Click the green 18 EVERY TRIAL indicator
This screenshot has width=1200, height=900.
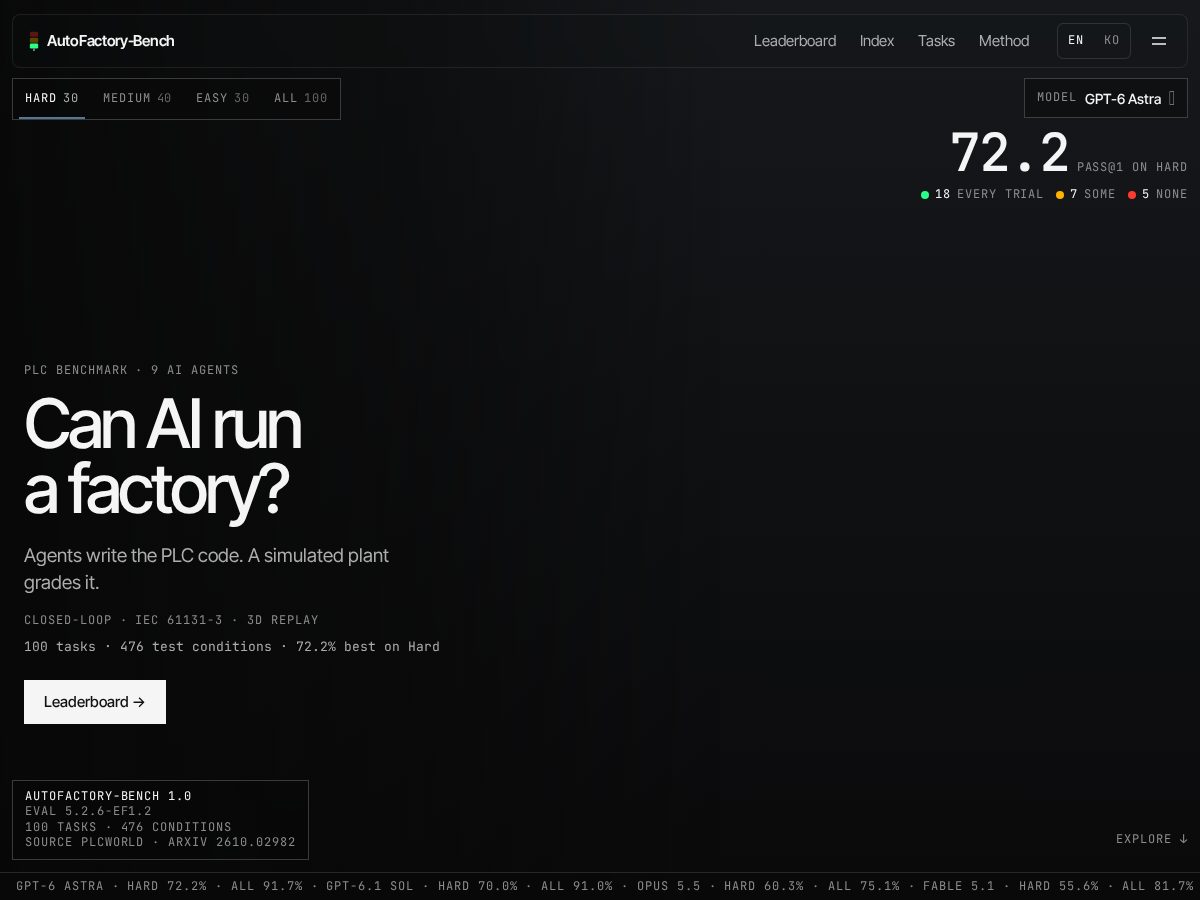pos(982,194)
